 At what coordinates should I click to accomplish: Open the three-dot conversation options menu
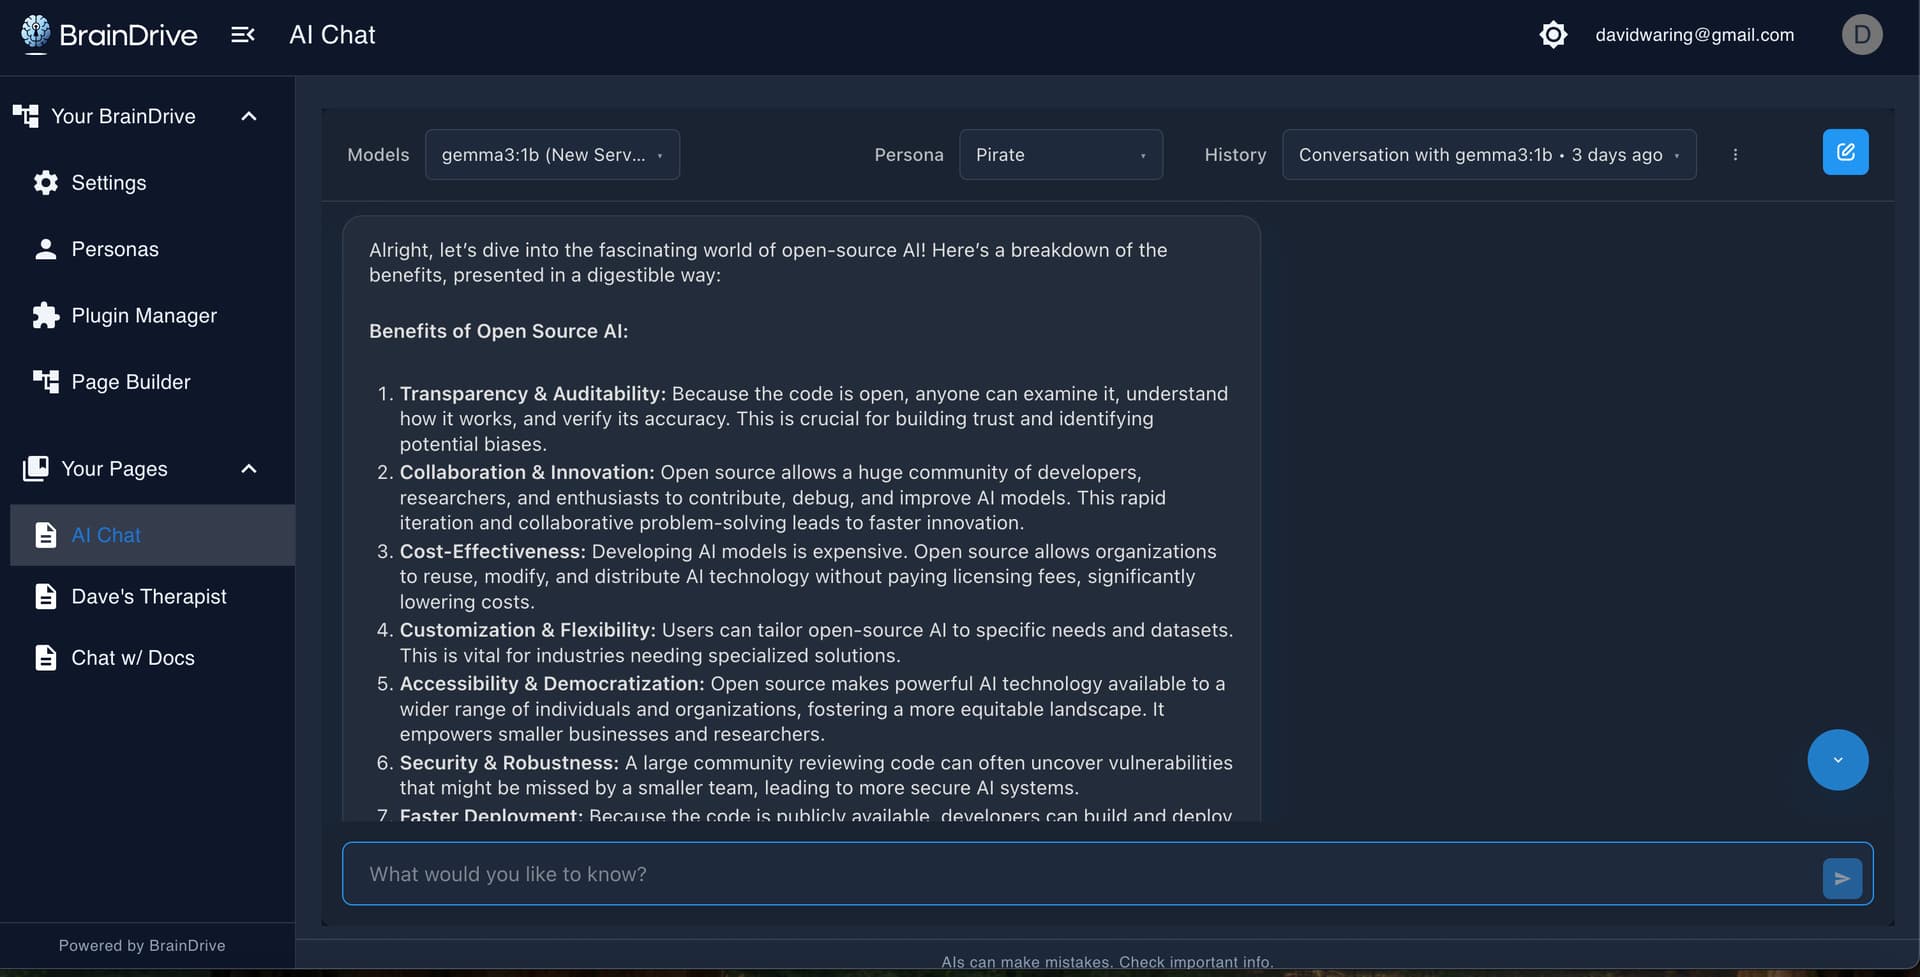(x=1735, y=155)
